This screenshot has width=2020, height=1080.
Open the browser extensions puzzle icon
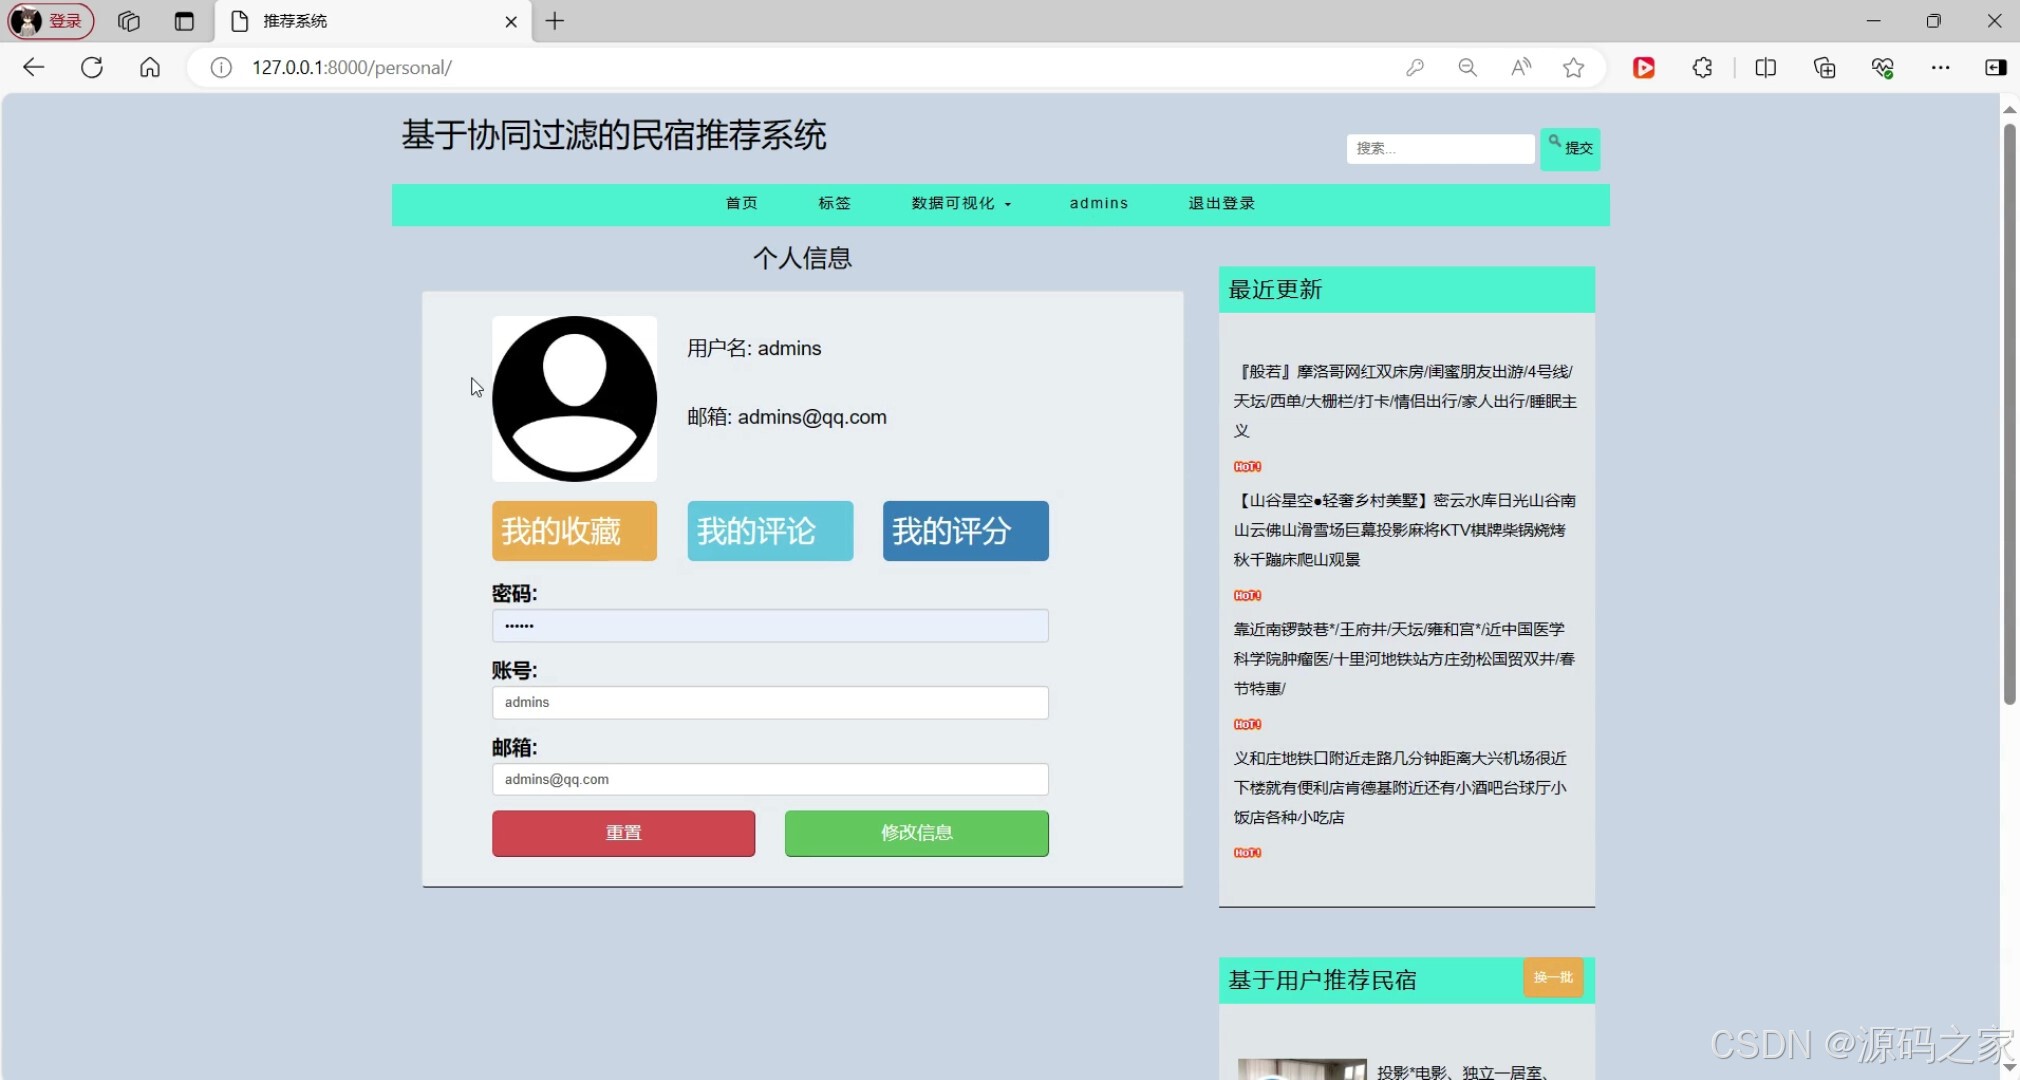pyautogui.click(x=1702, y=67)
